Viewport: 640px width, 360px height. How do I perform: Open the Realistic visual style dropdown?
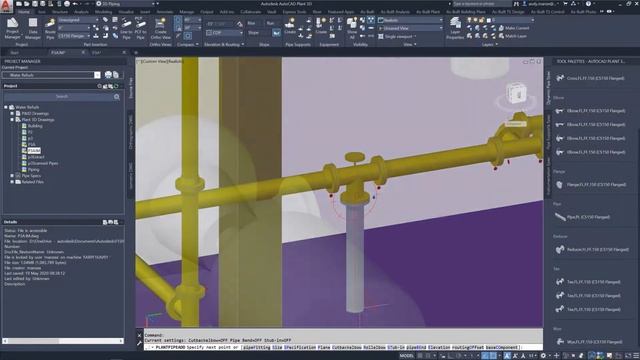pos(410,20)
